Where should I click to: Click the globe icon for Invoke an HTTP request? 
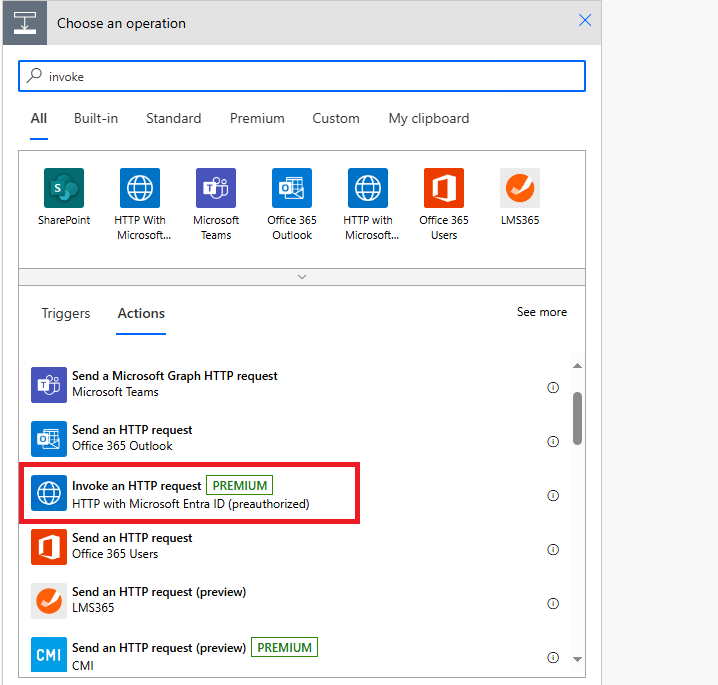click(49, 493)
